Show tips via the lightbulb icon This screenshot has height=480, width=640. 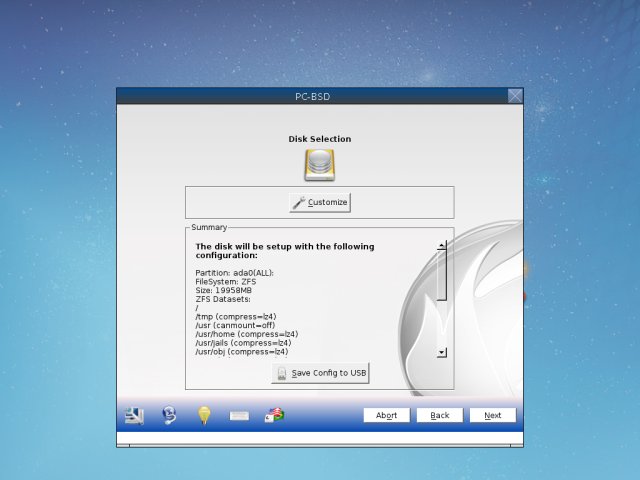204,416
